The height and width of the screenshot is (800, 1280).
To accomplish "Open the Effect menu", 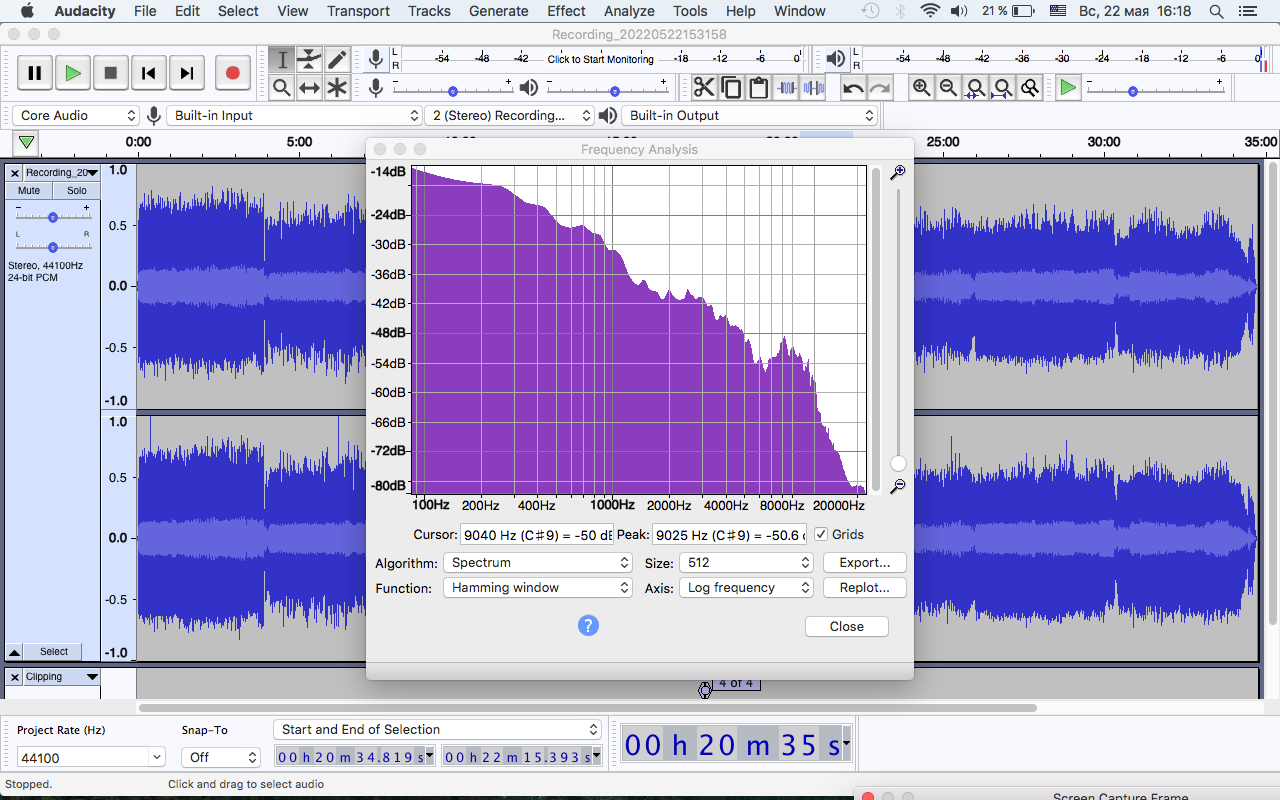I will (566, 11).
